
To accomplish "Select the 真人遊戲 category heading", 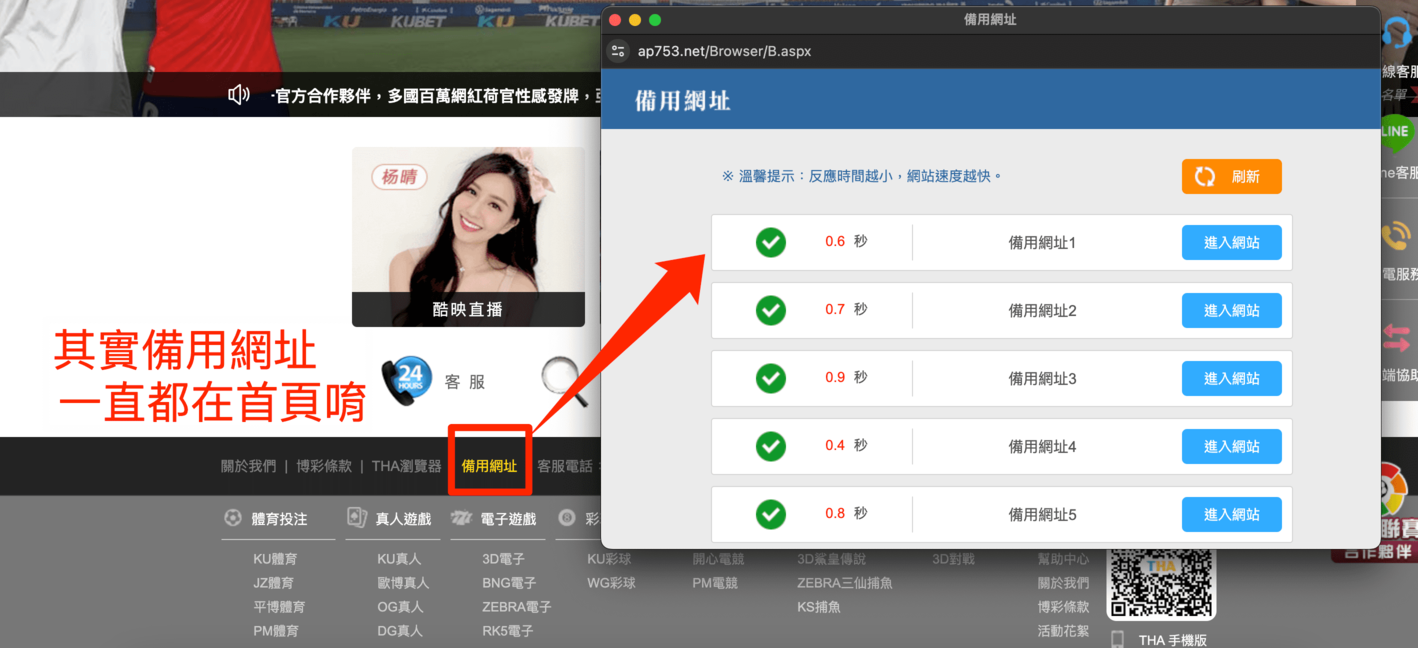I will [403, 519].
